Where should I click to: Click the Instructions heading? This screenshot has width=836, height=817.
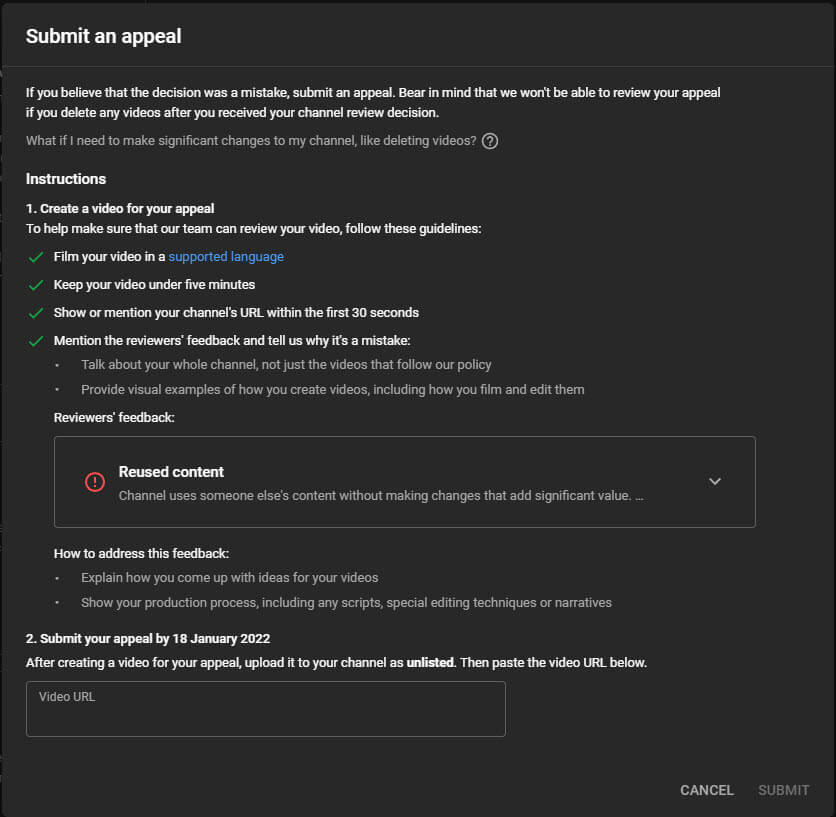point(66,179)
